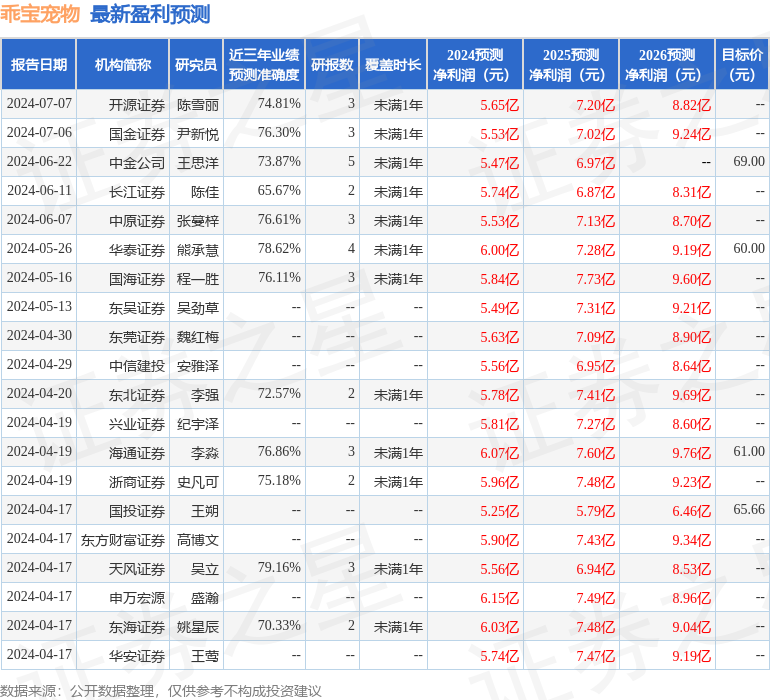Click target price 61.00
Viewport: 770px width, 700px height.
tap(748, 451)
